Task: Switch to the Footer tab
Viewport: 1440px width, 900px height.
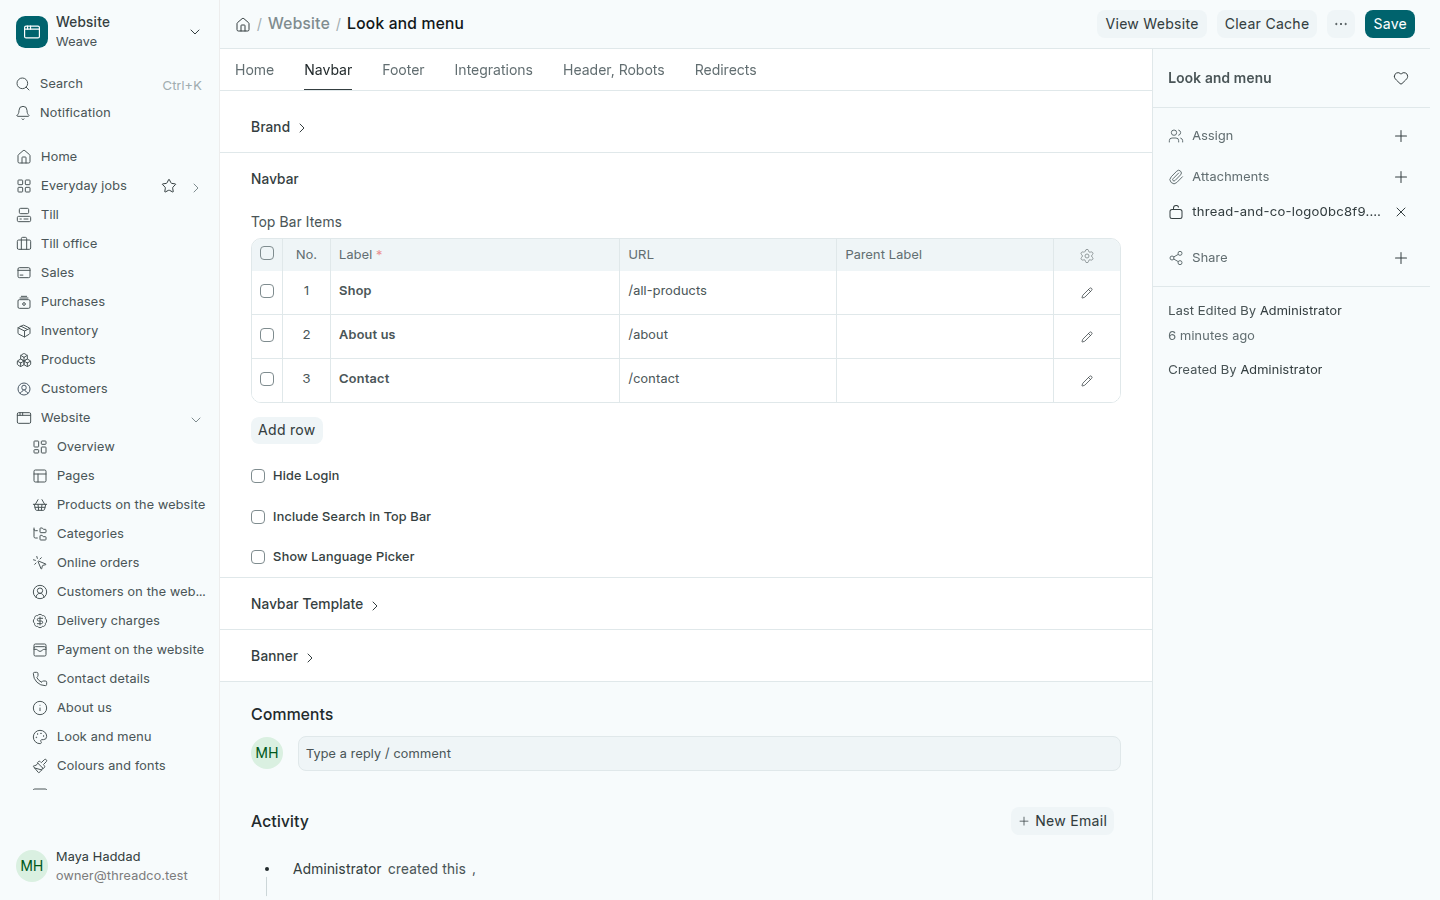Action: click(403, 70)
